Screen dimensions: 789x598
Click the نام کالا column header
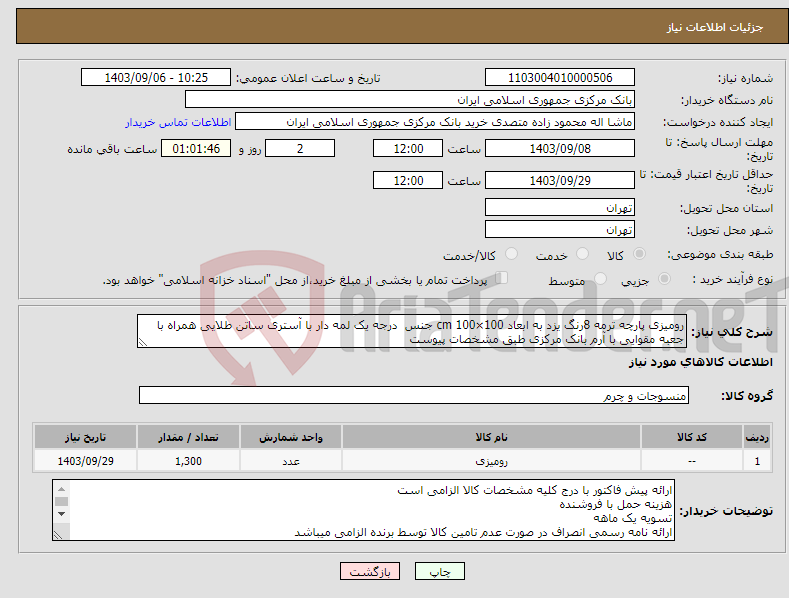pos(491,437)
